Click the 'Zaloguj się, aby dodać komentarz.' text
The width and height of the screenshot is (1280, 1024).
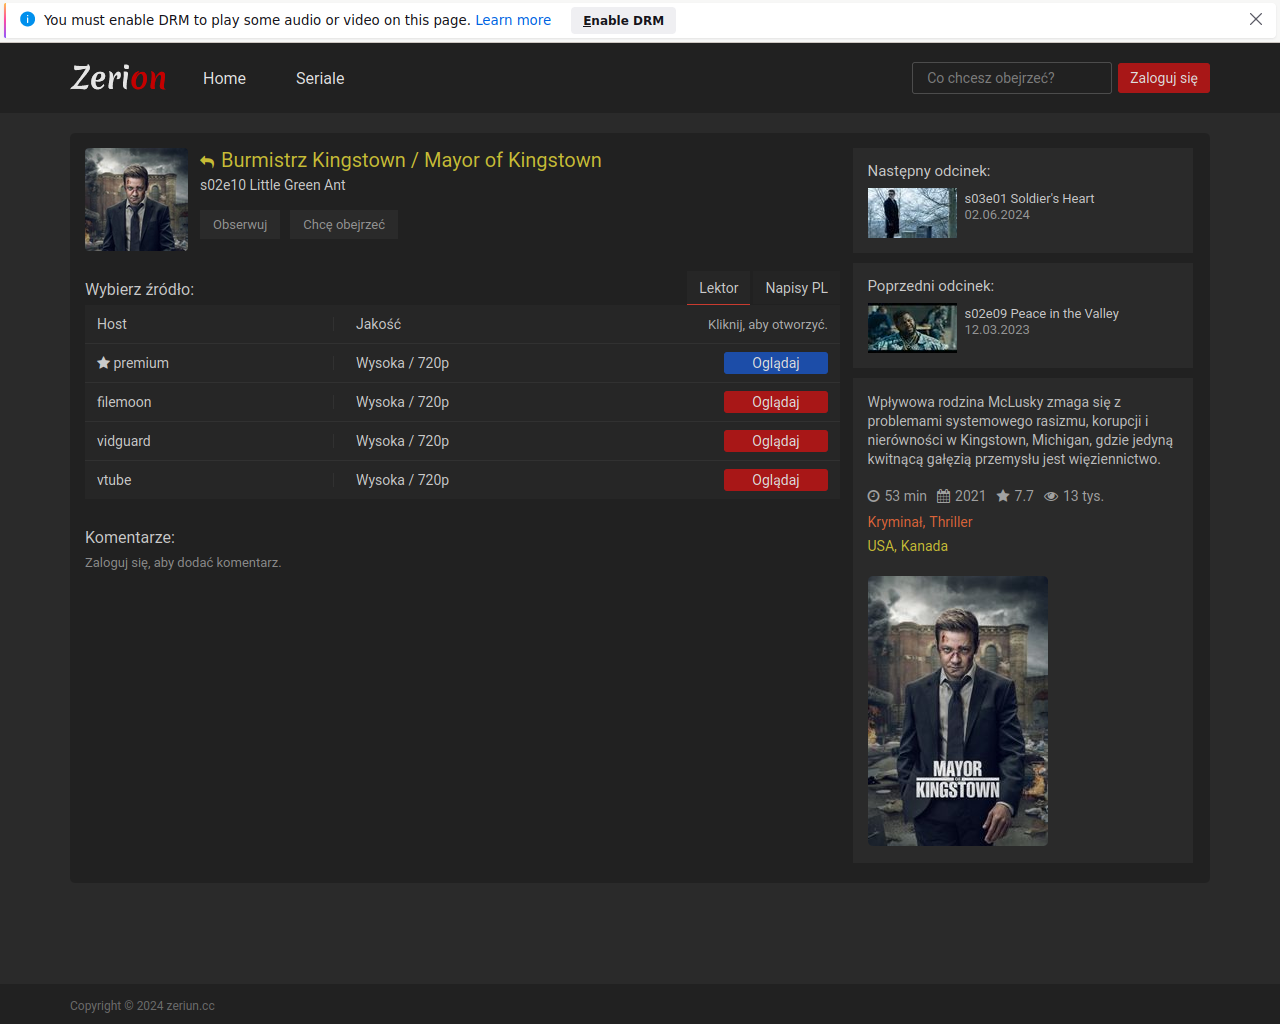click(183, 563)
